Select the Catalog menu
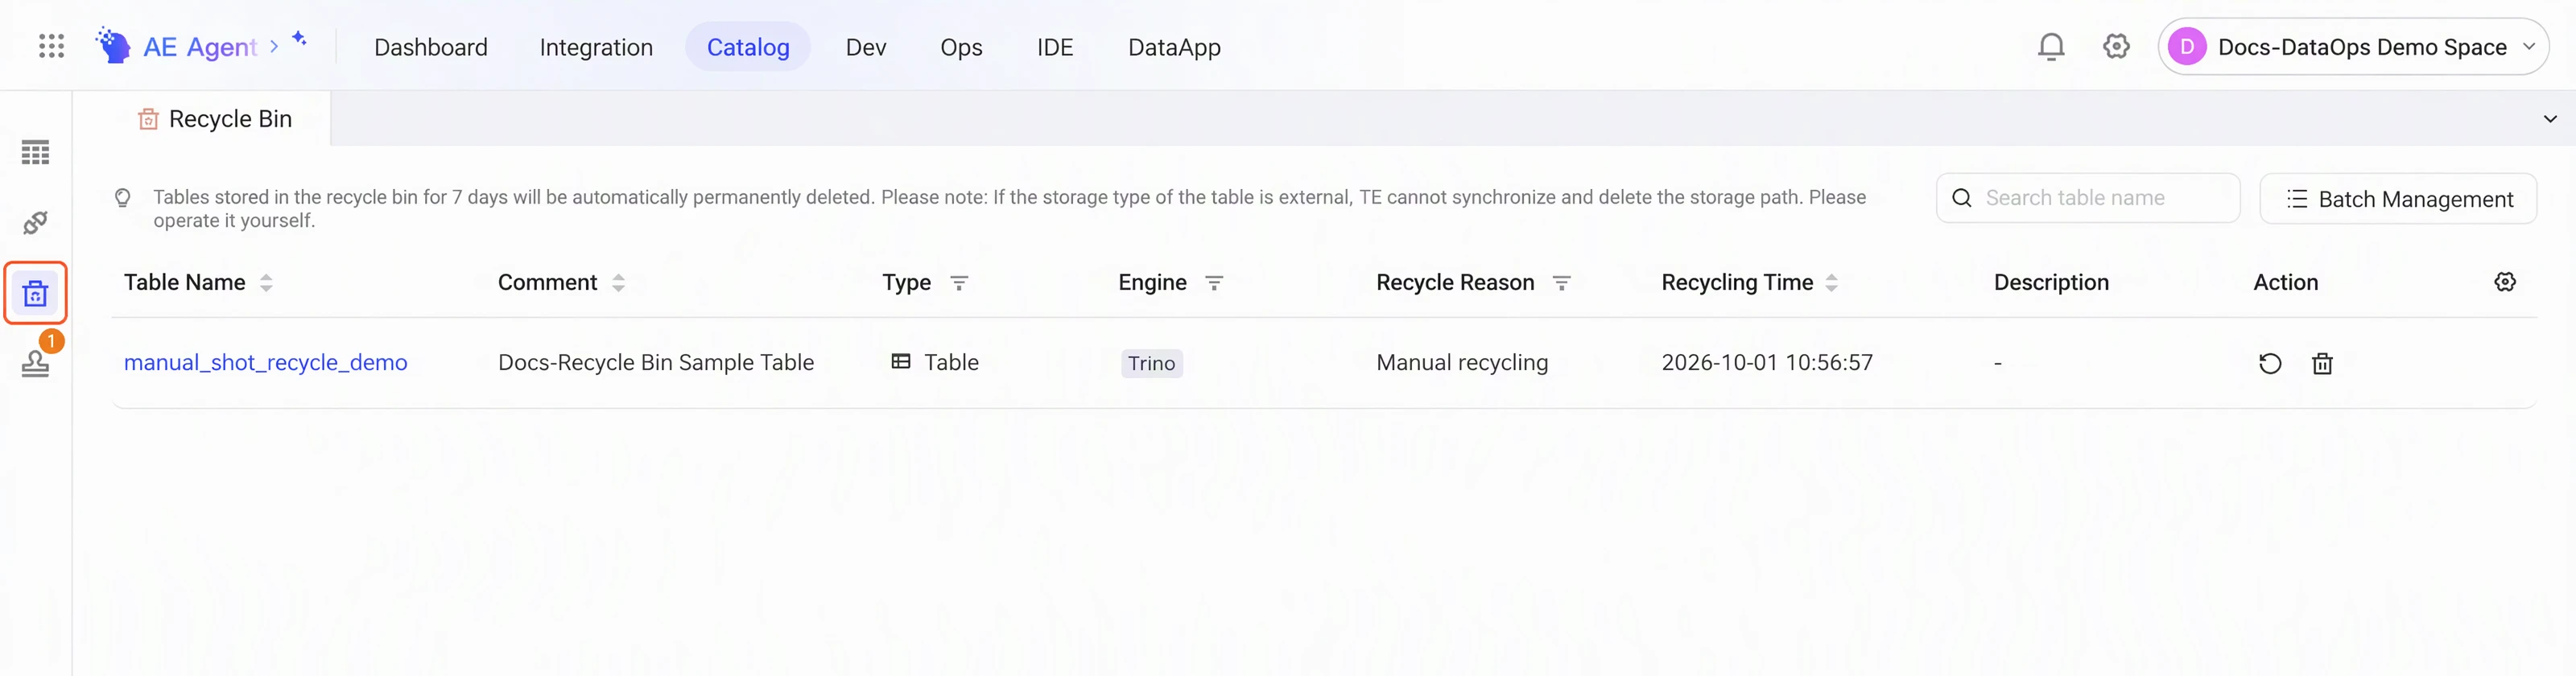Image resolution: width=2576 pixels, height=676 pixels. [748, 47]
